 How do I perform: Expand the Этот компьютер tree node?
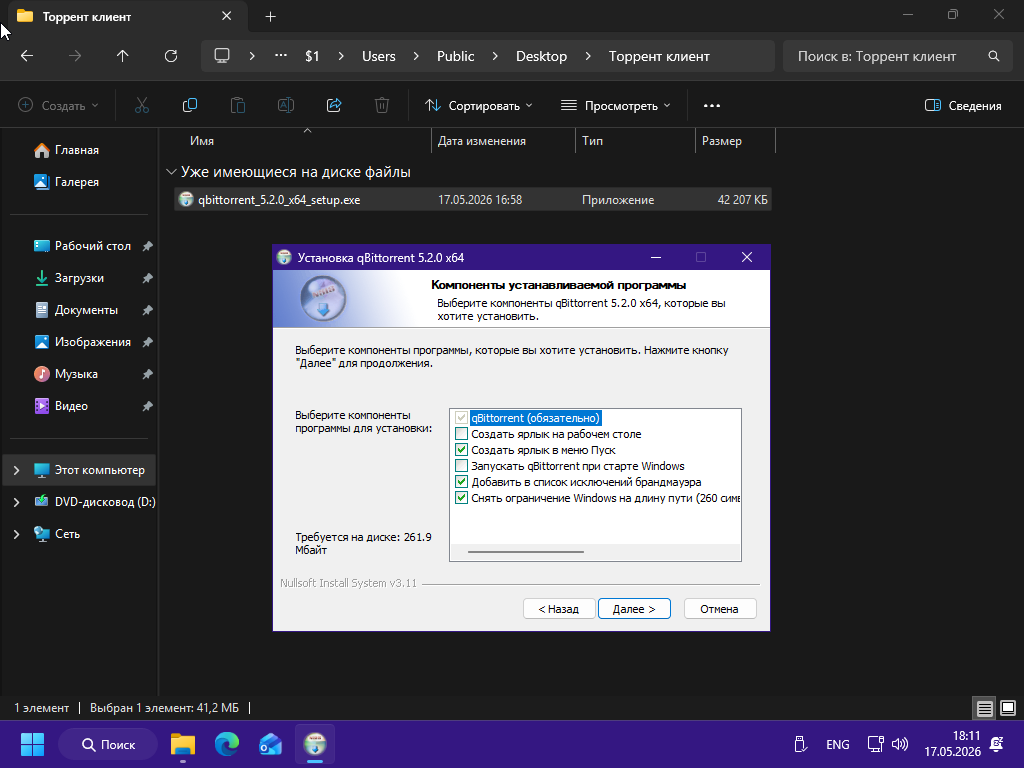[x=16, y=470]
